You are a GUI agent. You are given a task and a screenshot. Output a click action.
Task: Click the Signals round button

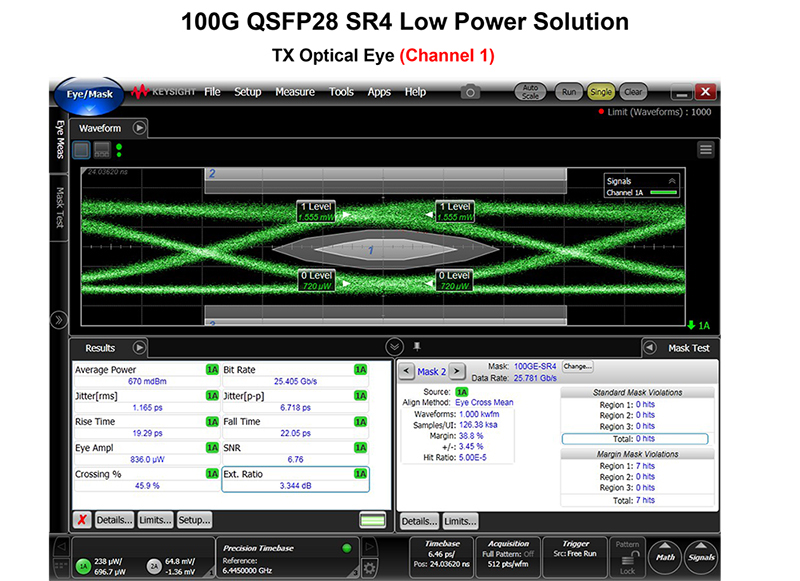tap(701, 558)
